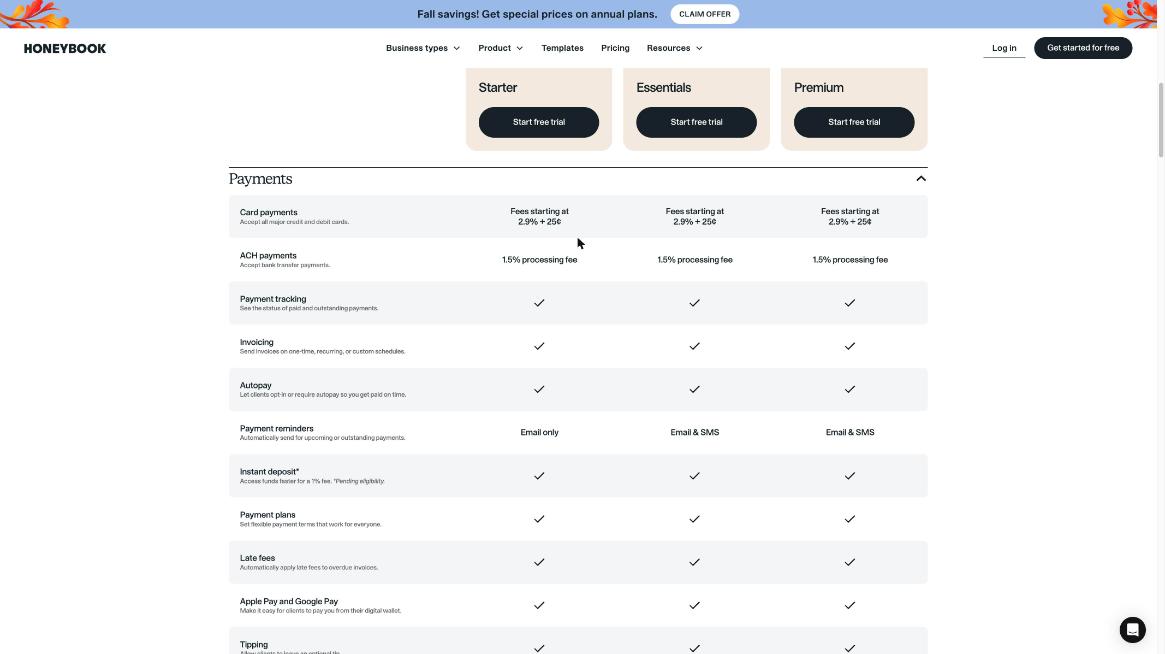The height and width of the screenshot is (654, 1165).
Task: Click Premium checkmark in Late fees row
Action: click(850, 562)
